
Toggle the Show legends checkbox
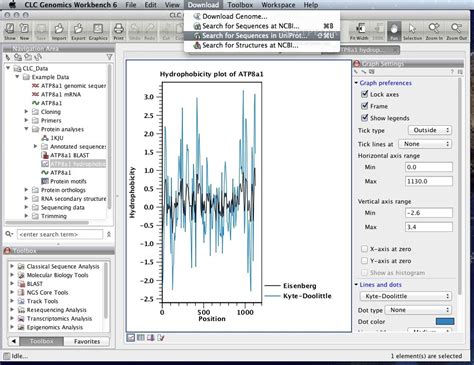click(365, 118)
